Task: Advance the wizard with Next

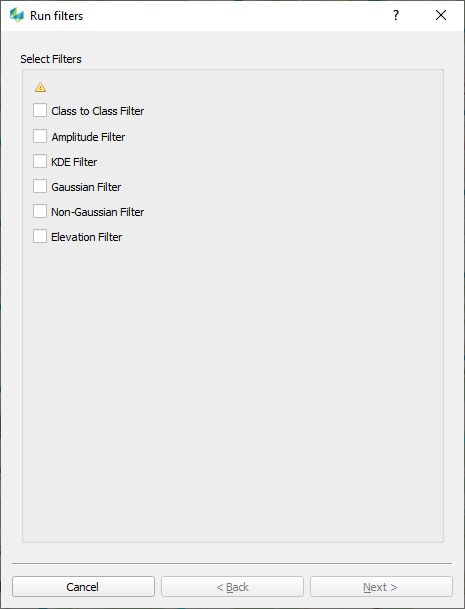Action: (381, 586)
